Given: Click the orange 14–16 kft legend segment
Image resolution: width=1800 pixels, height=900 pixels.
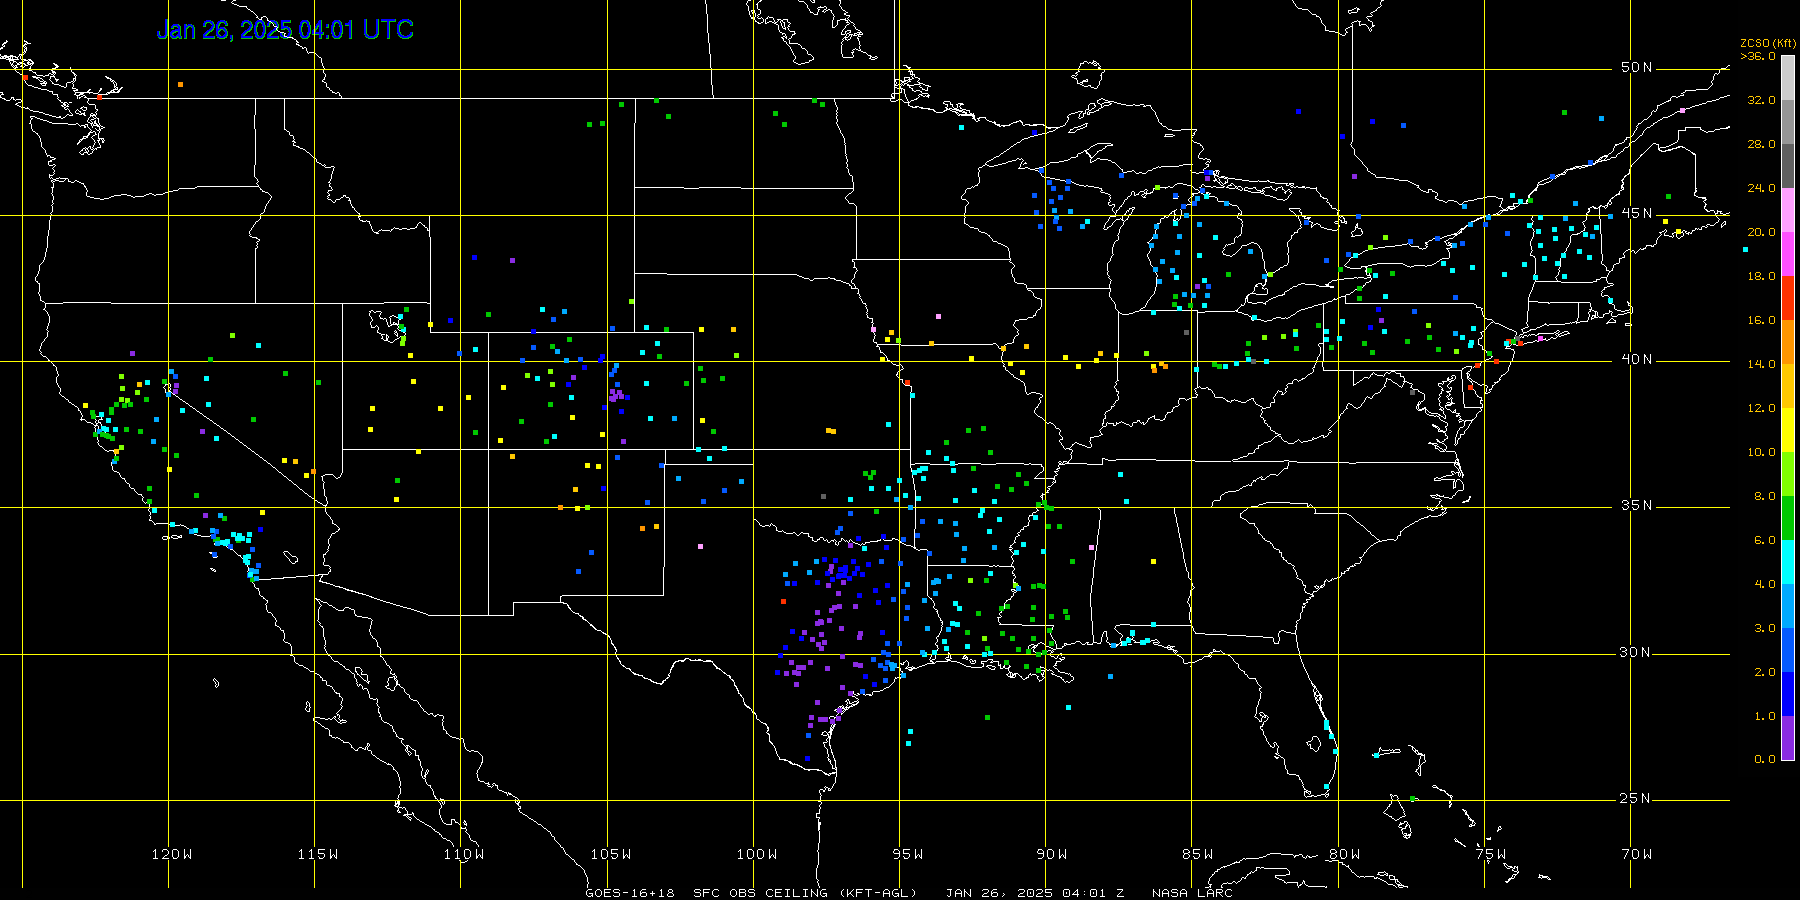Looking at the screenshot, I should (x=1788, y=342).
